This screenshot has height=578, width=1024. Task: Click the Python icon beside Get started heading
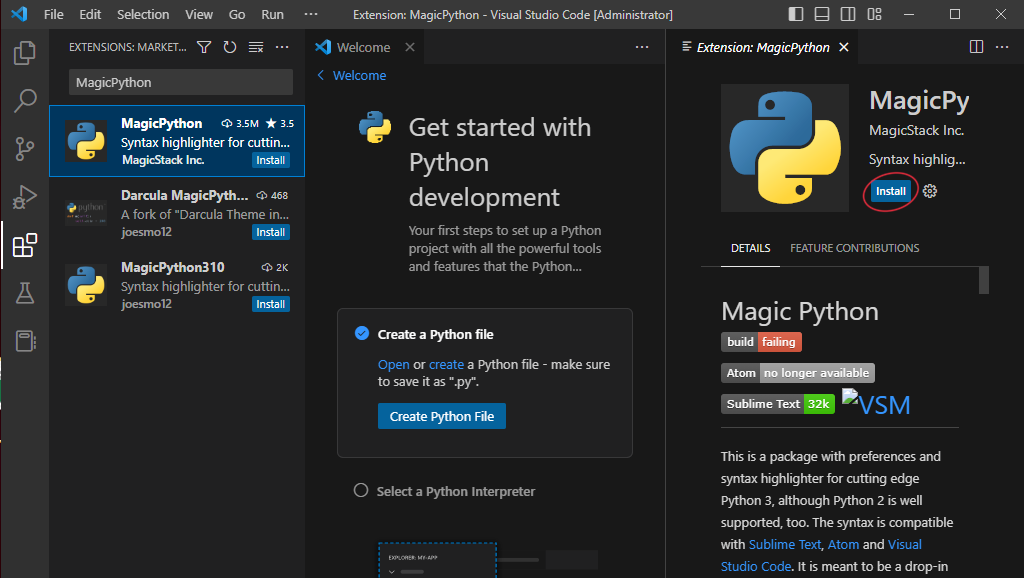[x=375, y=127]
